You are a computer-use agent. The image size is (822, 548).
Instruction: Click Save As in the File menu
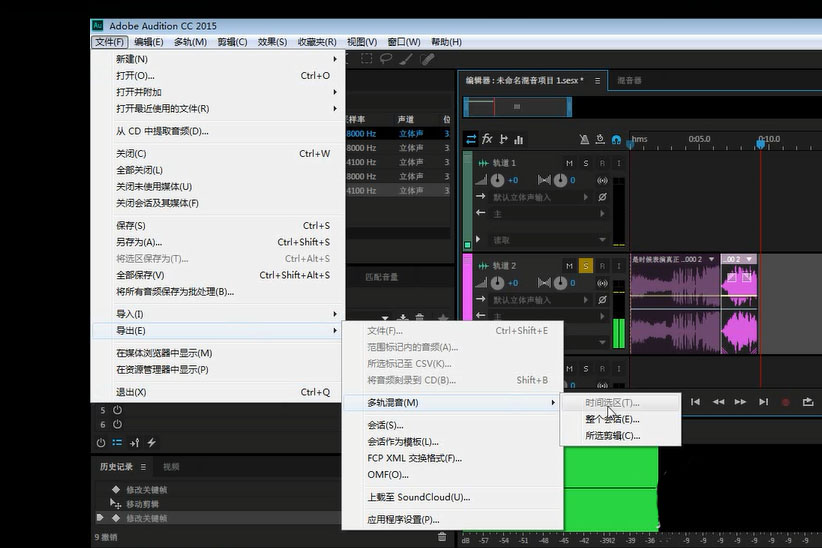click(138, 242)
